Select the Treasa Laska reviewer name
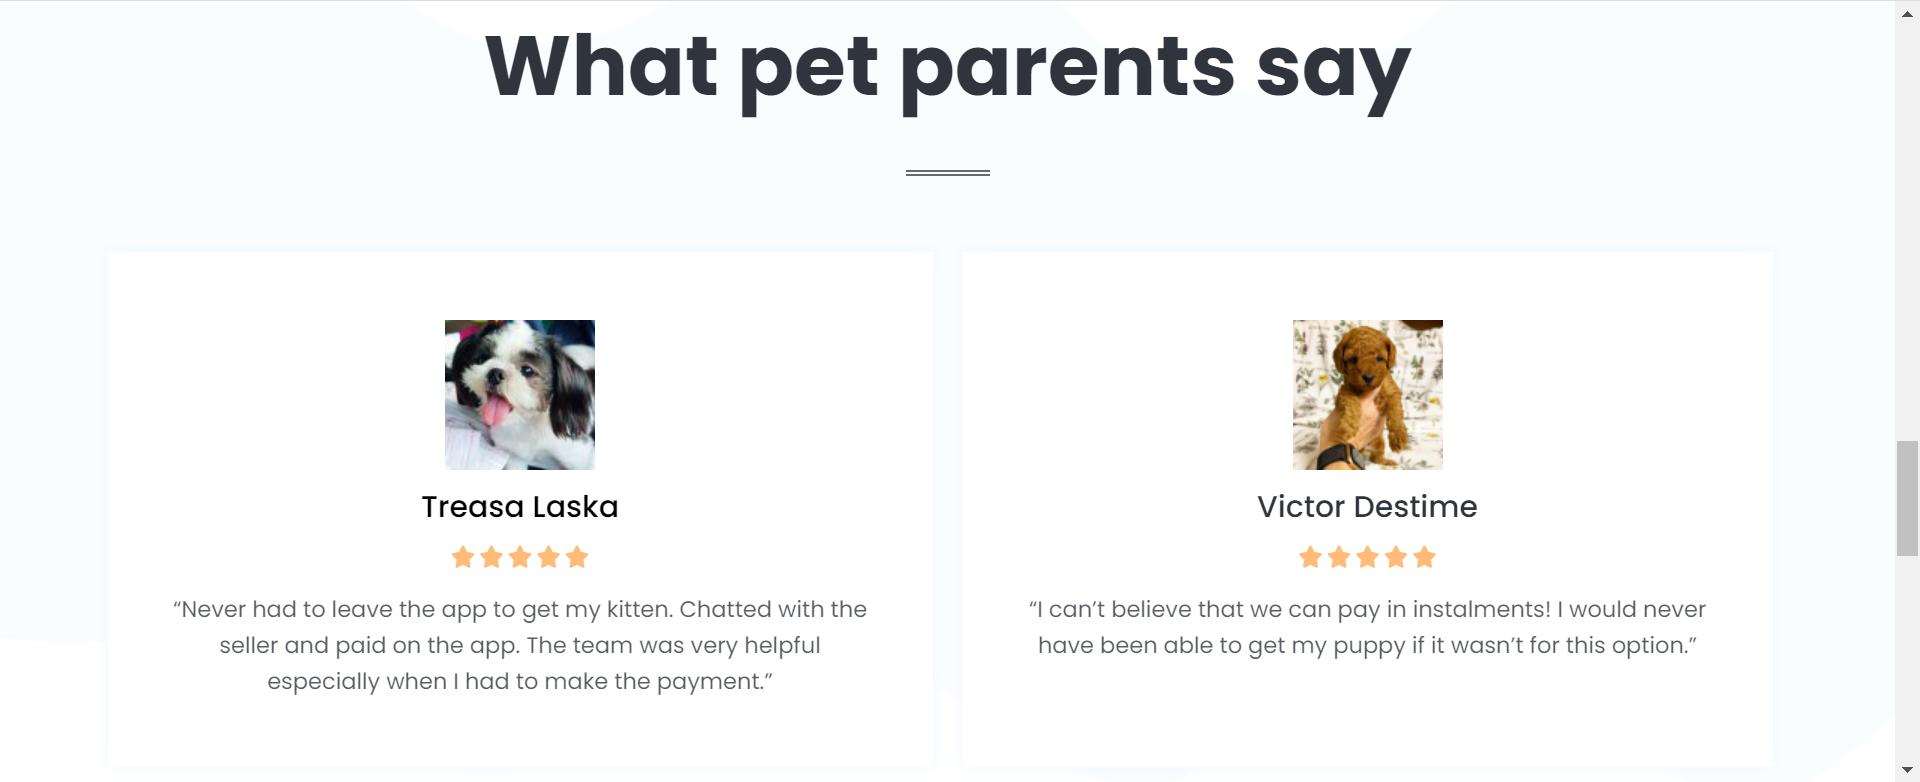The image size is (1920, 782). [520, 507]
